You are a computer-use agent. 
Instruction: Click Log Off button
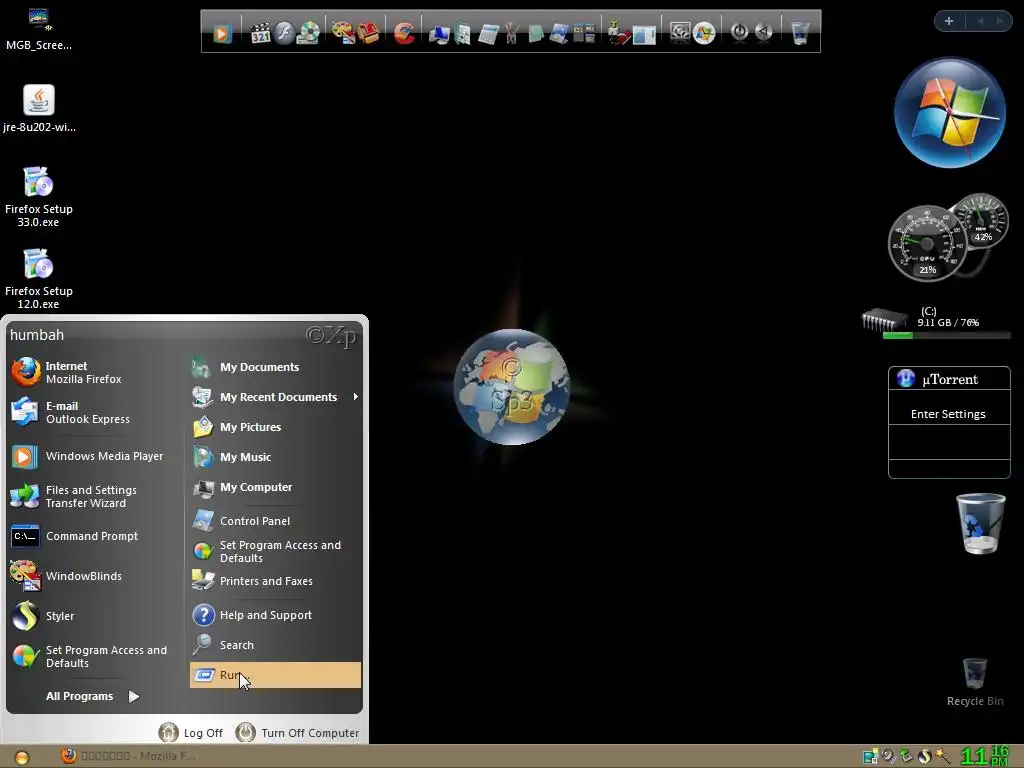pyautogui.click(x=191, y=733)
